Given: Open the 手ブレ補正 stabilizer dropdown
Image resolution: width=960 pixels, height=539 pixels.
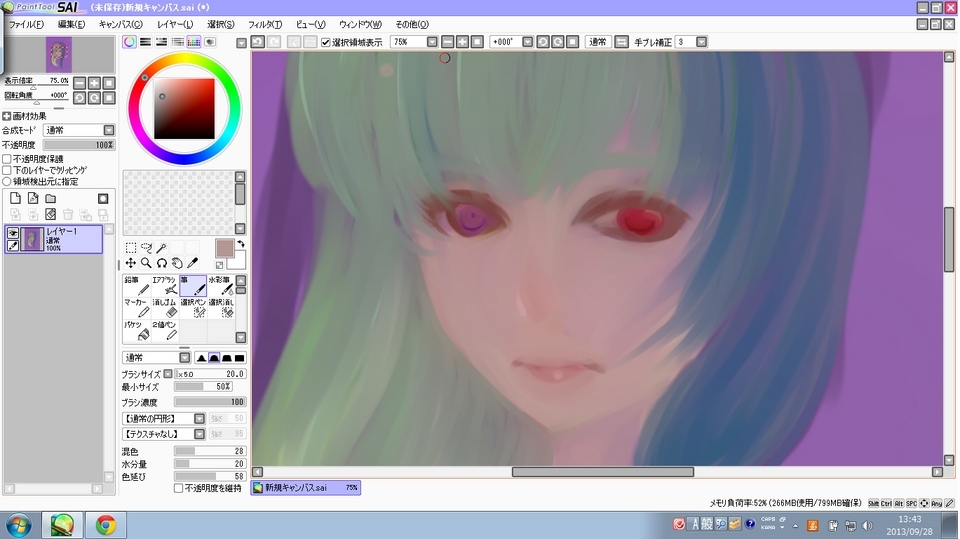Looking at the screenshot, I should (x=702, y=42).
